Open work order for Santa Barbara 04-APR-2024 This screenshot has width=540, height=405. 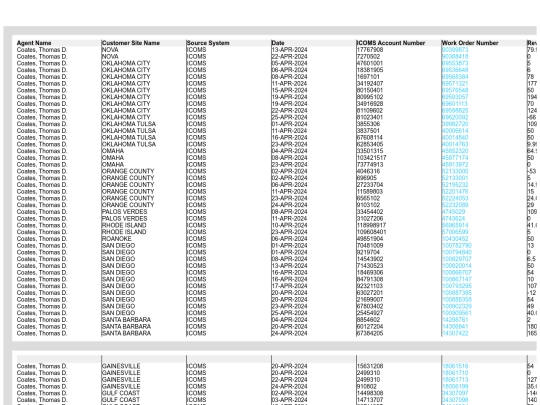[x=455, y=320]
